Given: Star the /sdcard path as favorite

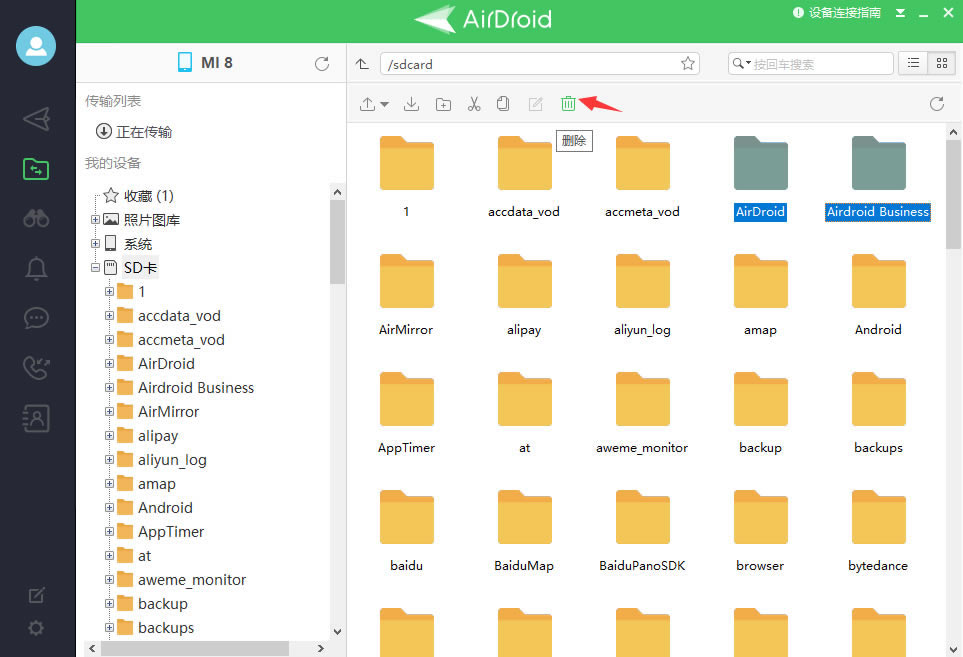Looking at the screenshot, I should coord(687,62).
